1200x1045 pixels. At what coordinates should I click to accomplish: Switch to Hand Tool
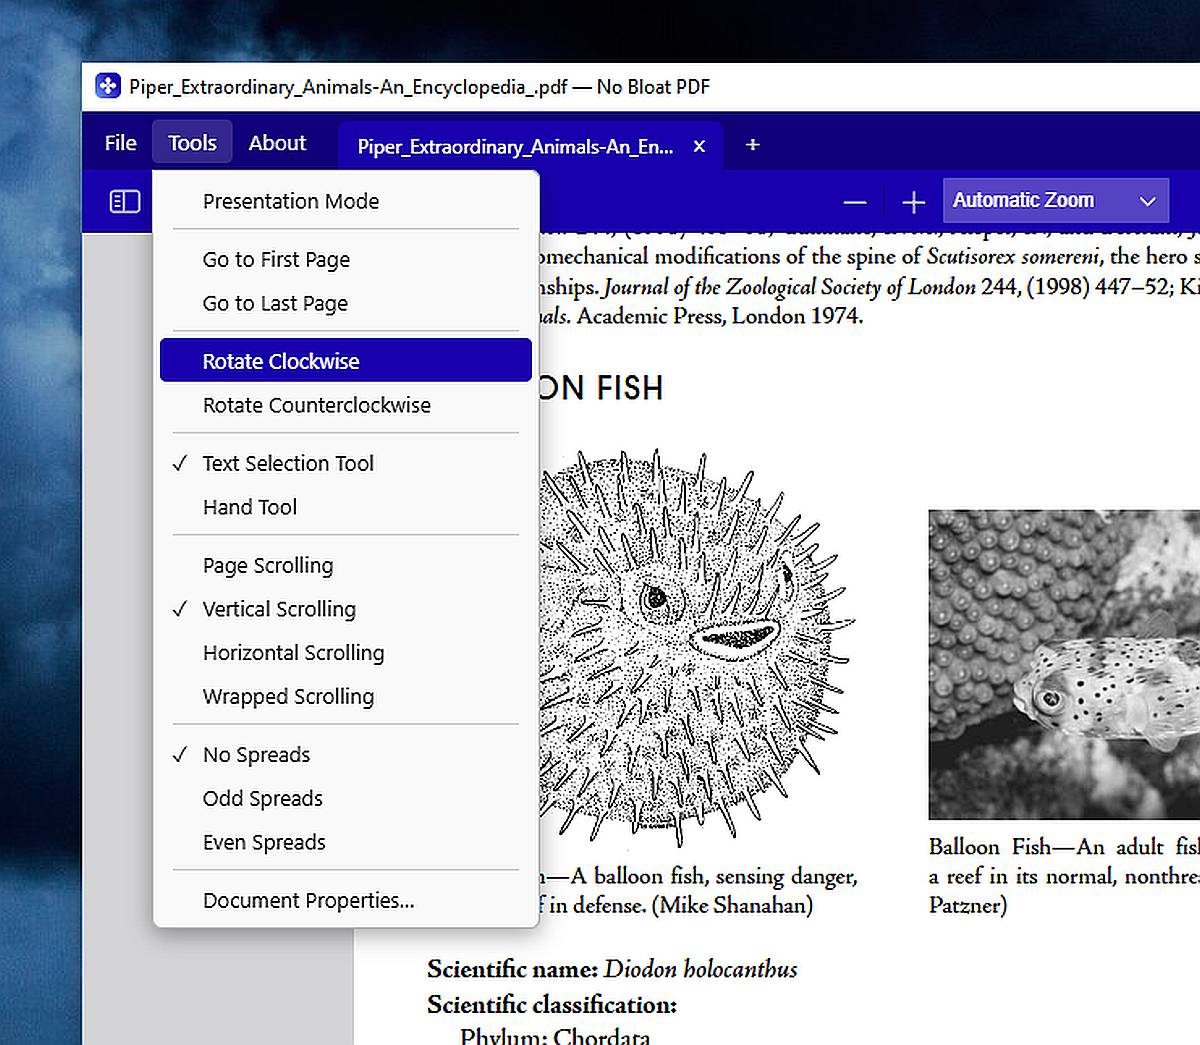tap(346, 507)
